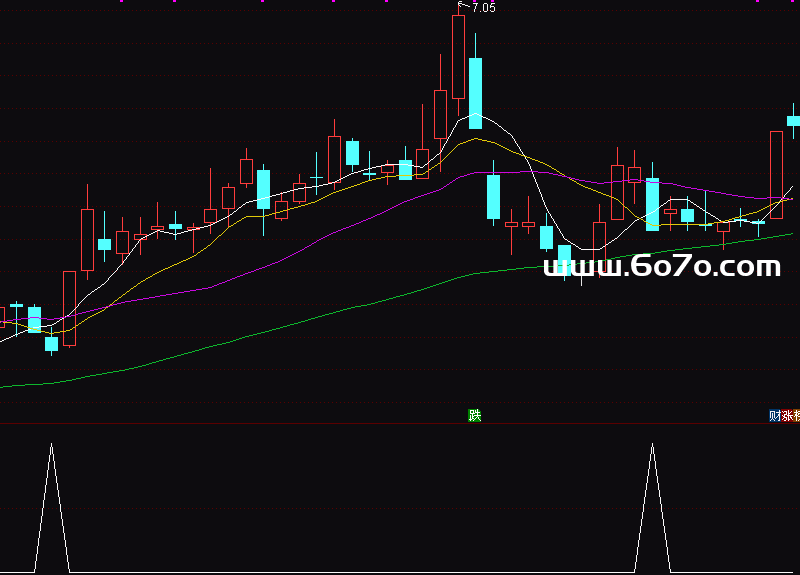The image size is (800, 575).
Task: Click the first white spike in indicator panel
Action: (x=52, y=450)
